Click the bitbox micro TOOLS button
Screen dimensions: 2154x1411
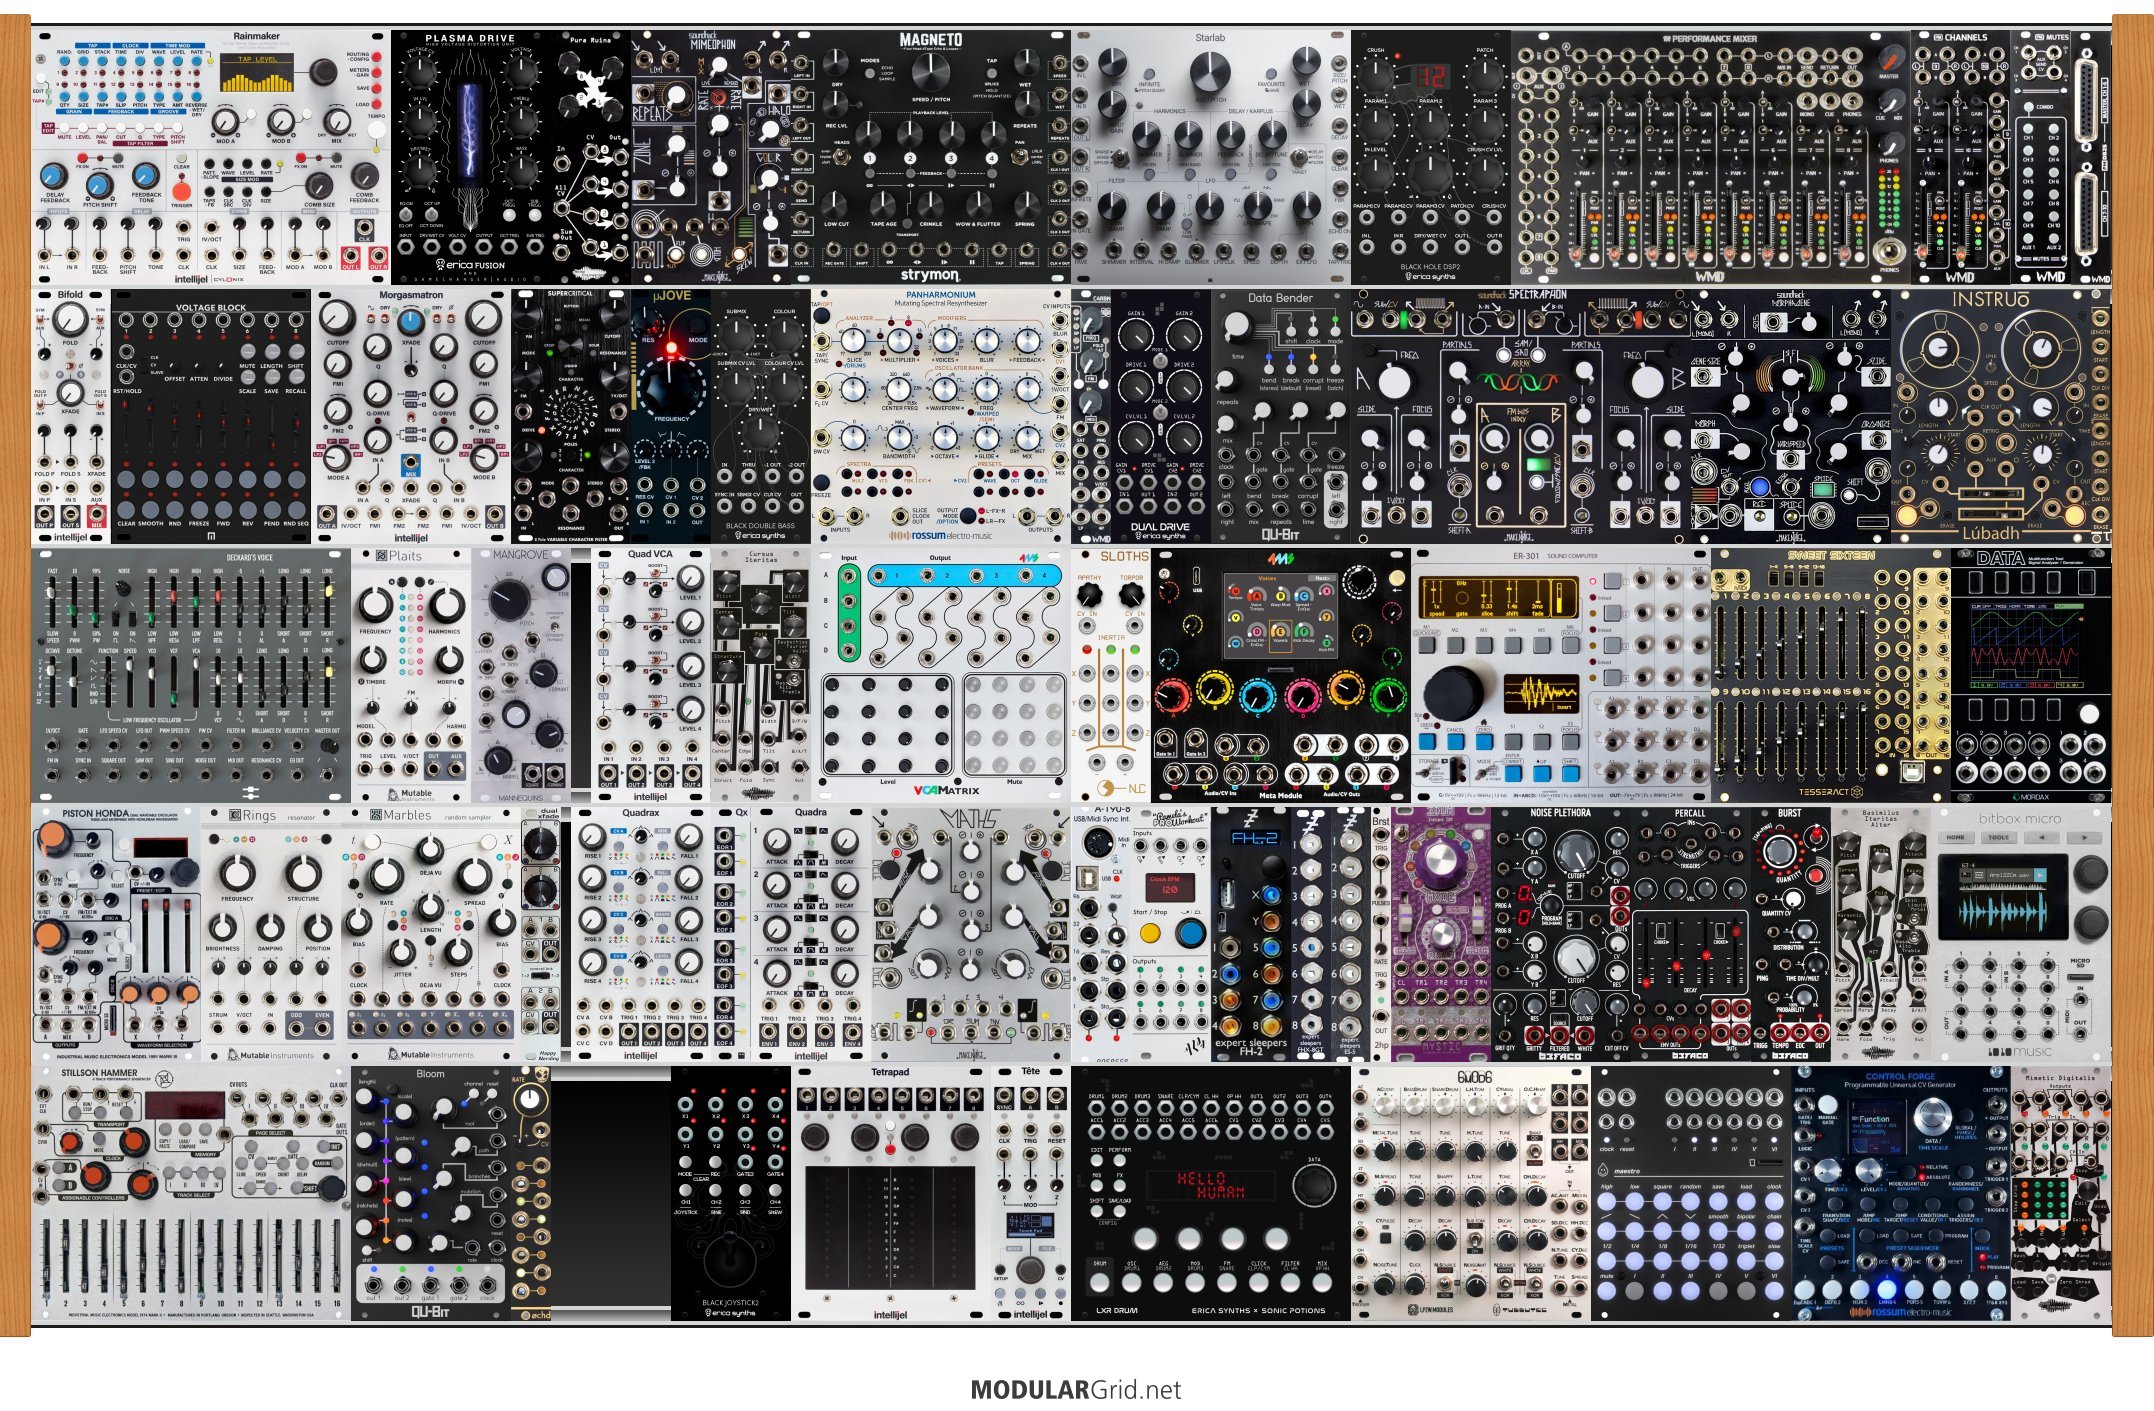tap(1998, 838)
